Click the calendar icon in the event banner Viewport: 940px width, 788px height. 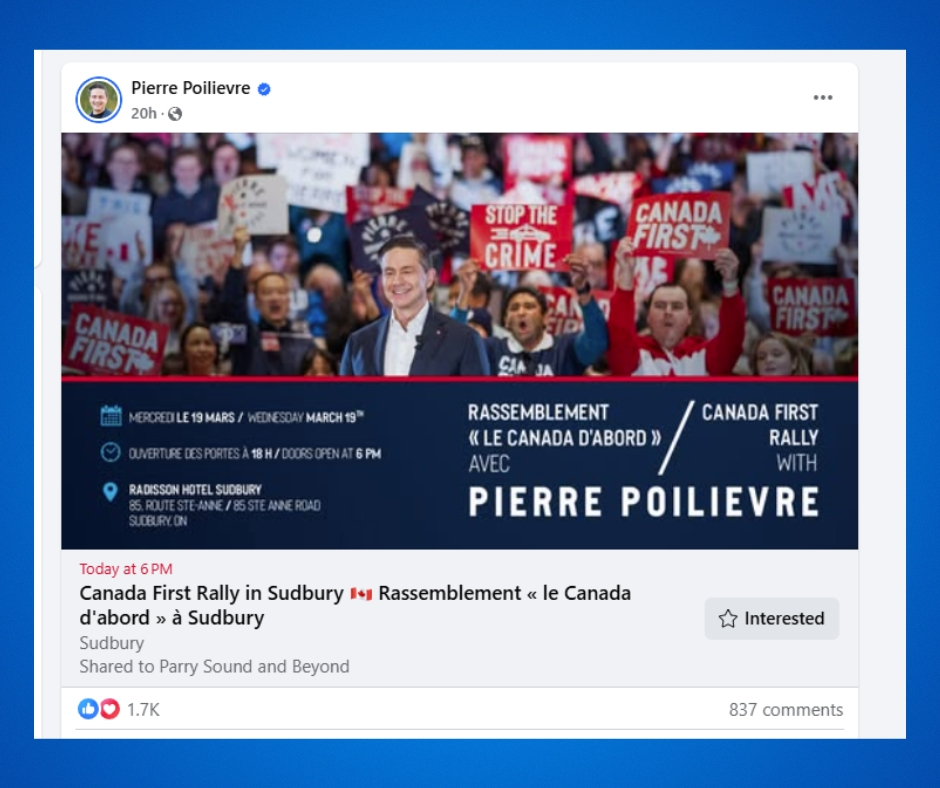pyautogui.click(x=111, y=416)
